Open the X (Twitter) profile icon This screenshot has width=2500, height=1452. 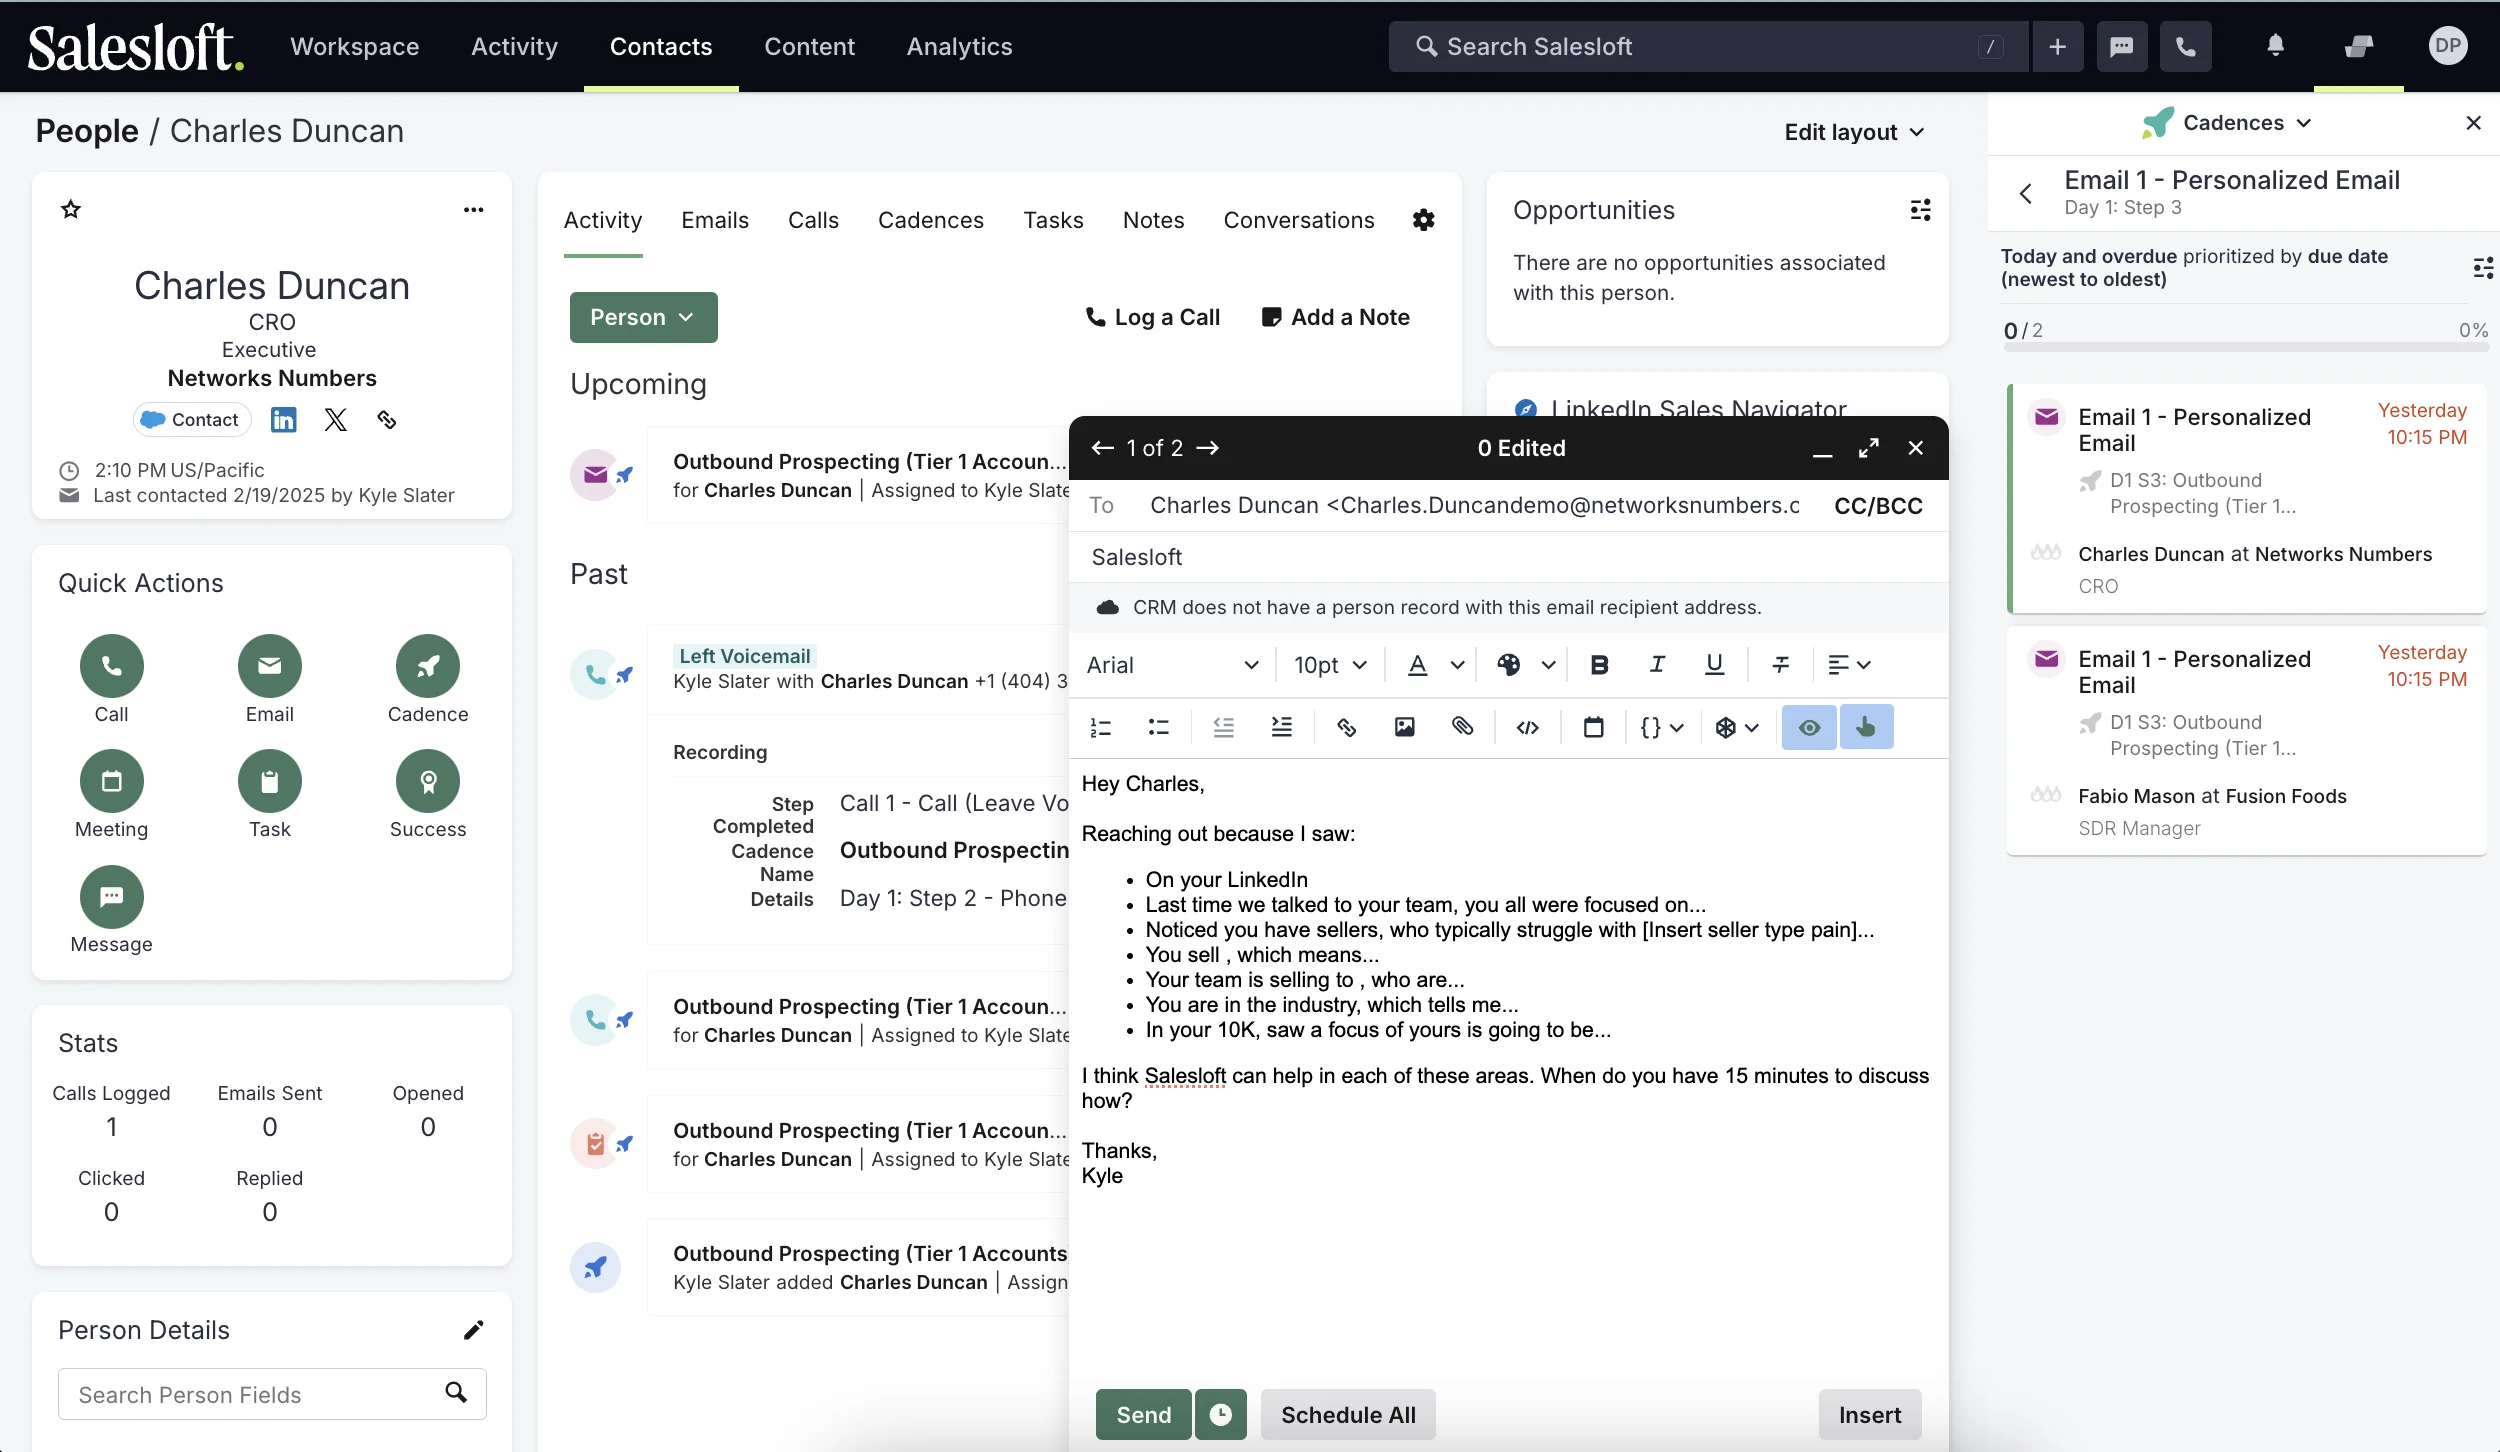pyautogui.click(x=336, y=420)
